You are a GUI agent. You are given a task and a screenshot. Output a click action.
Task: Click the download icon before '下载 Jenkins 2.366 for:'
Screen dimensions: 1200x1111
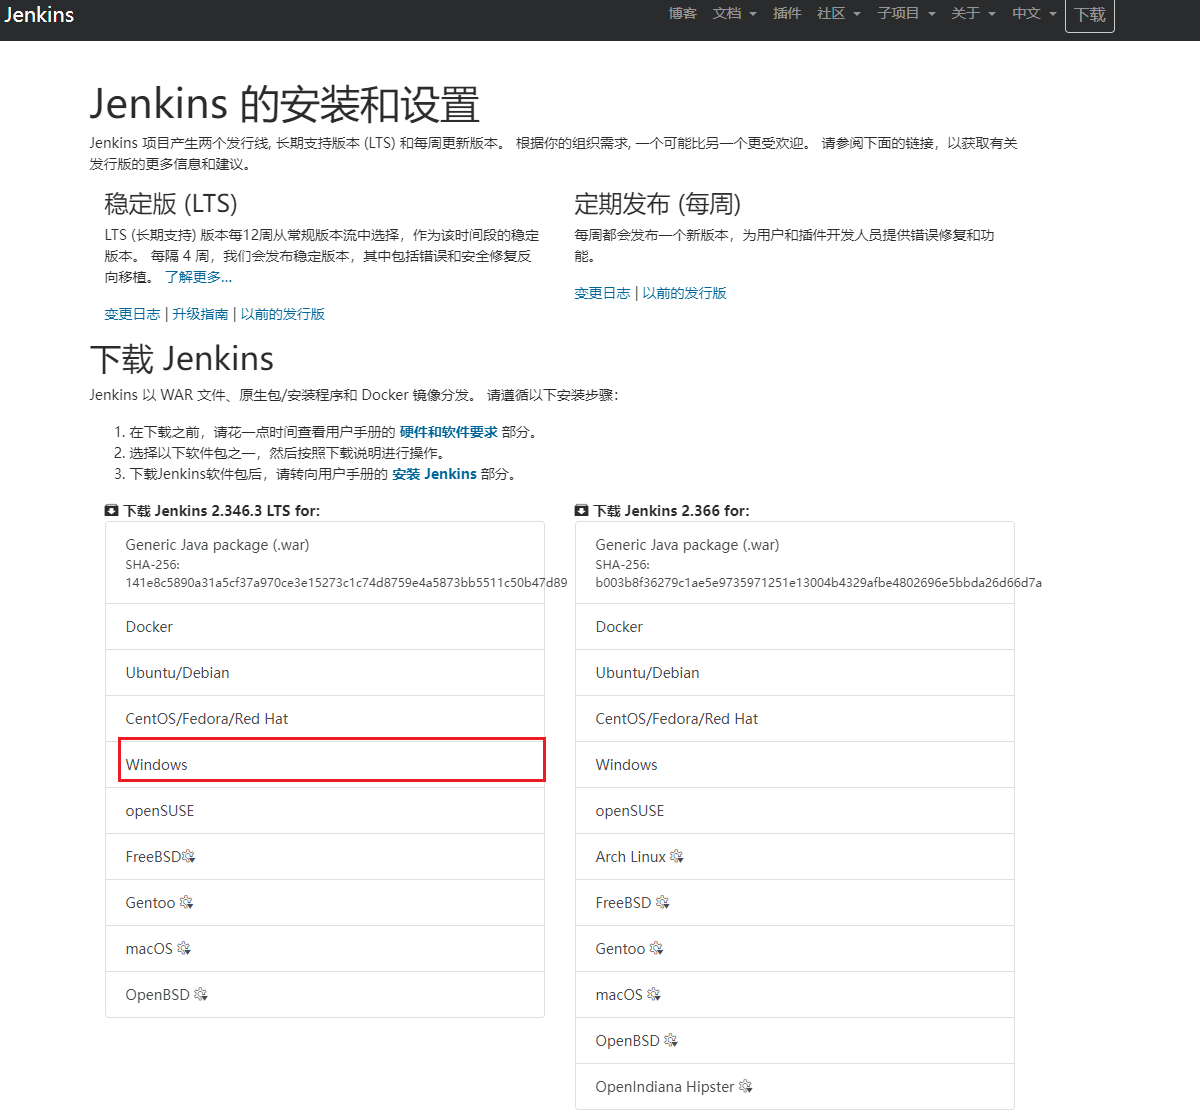tap(581, 511)
